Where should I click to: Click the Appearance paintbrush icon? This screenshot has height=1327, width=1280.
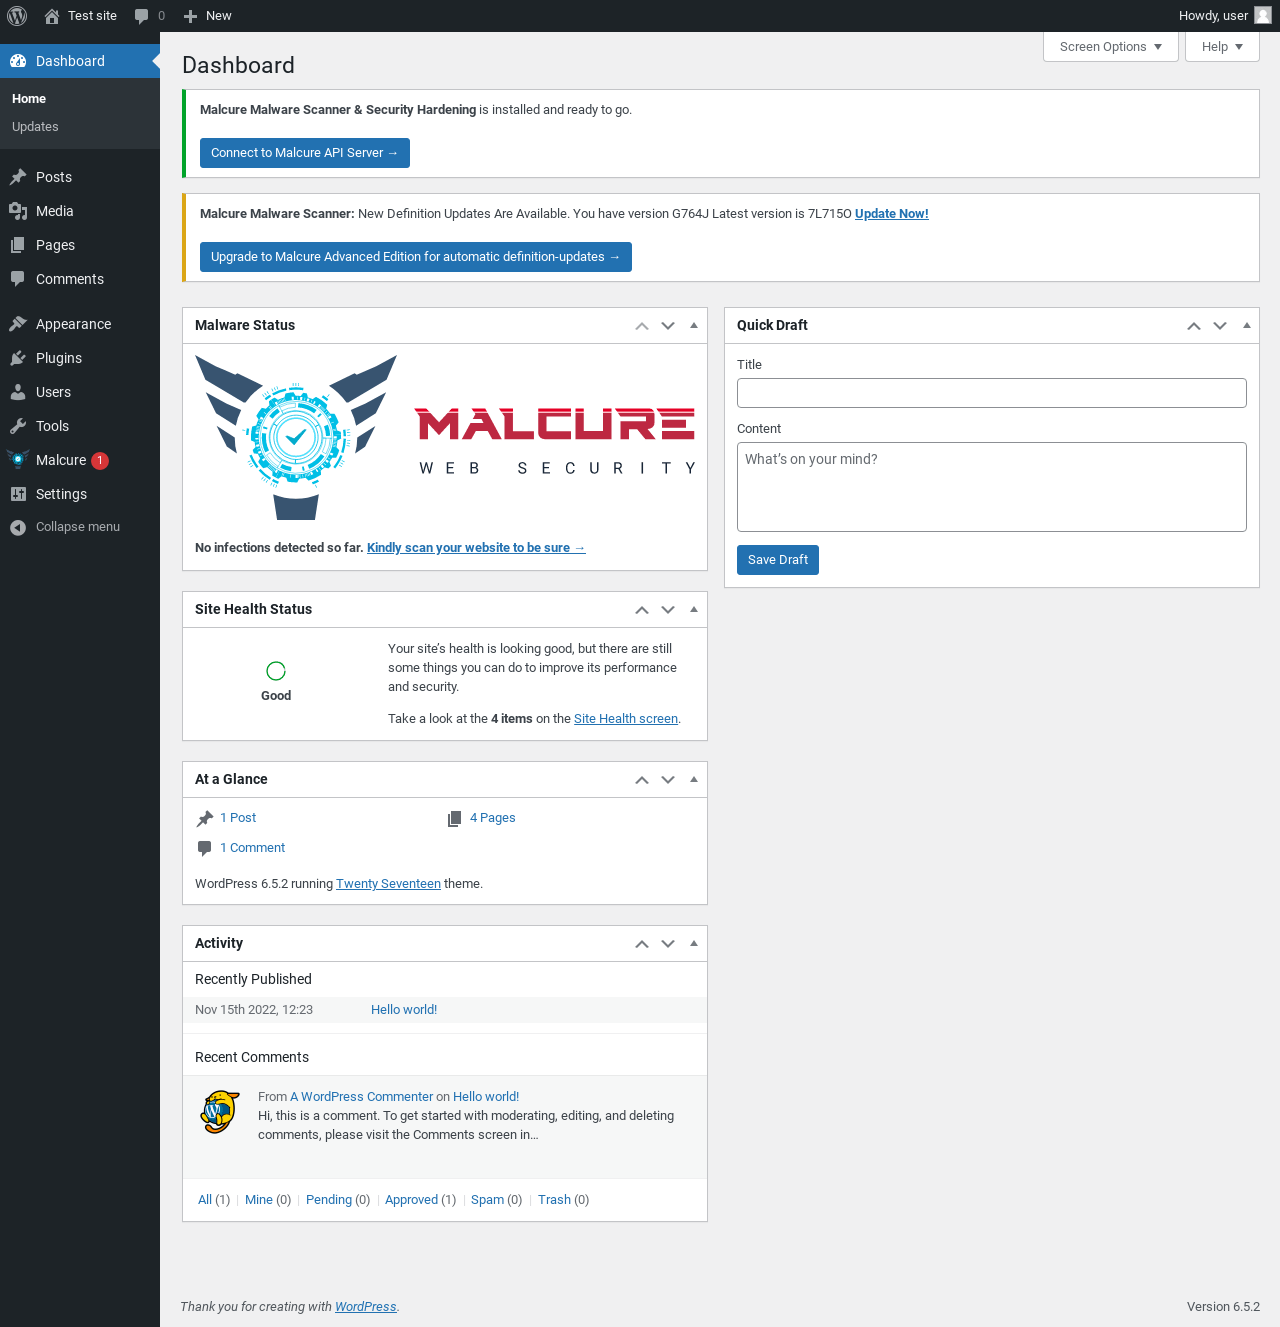tap(18, 324)
